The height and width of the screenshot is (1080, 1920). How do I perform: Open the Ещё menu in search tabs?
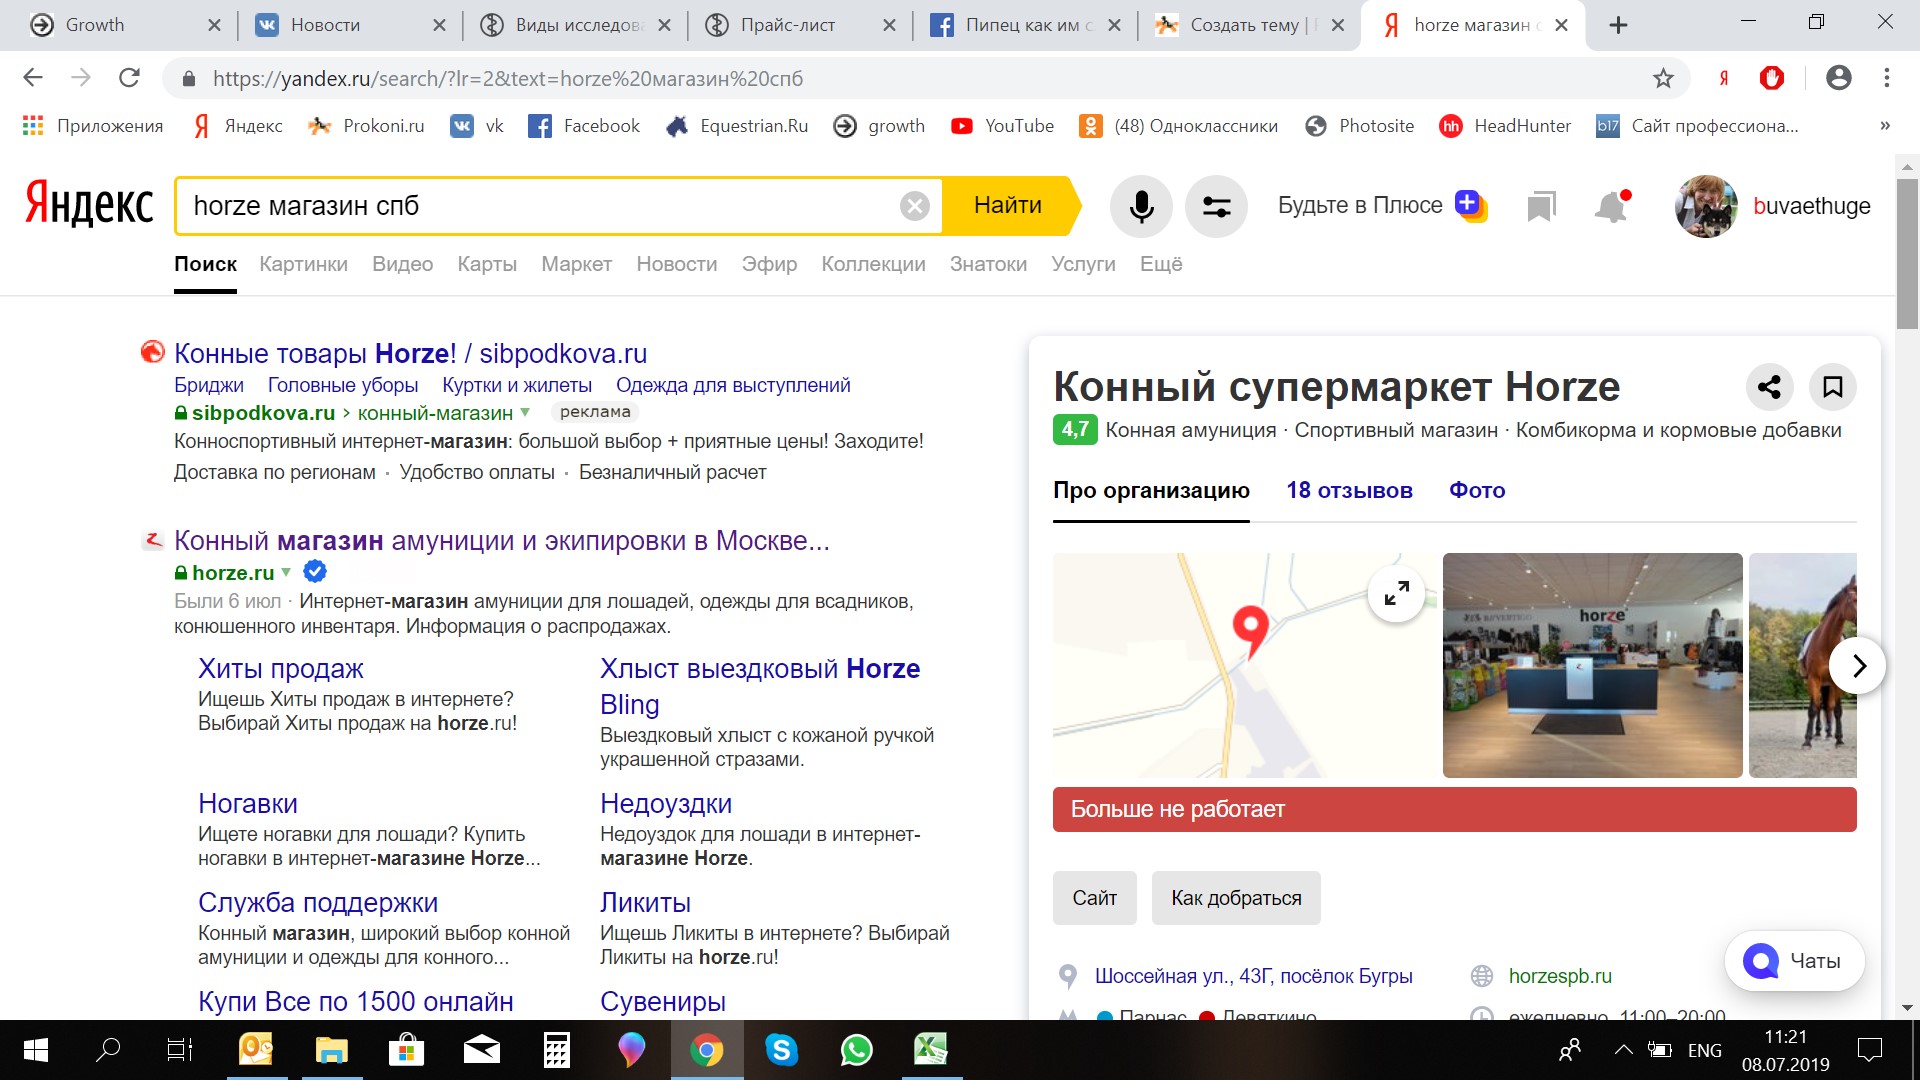[x=1161, y=264]
